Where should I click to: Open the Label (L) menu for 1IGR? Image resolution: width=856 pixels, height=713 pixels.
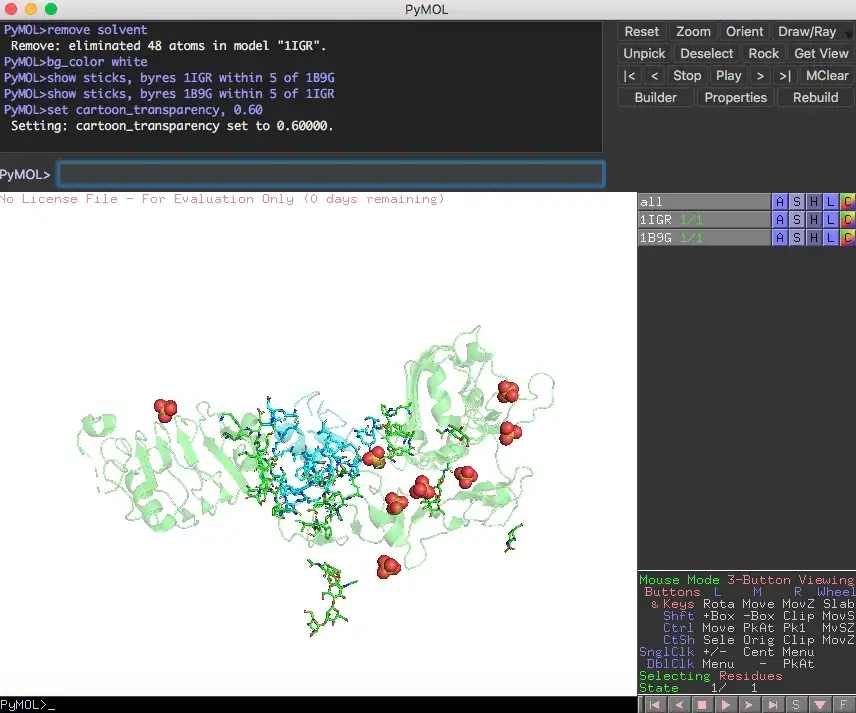click(x=828, y=218)
